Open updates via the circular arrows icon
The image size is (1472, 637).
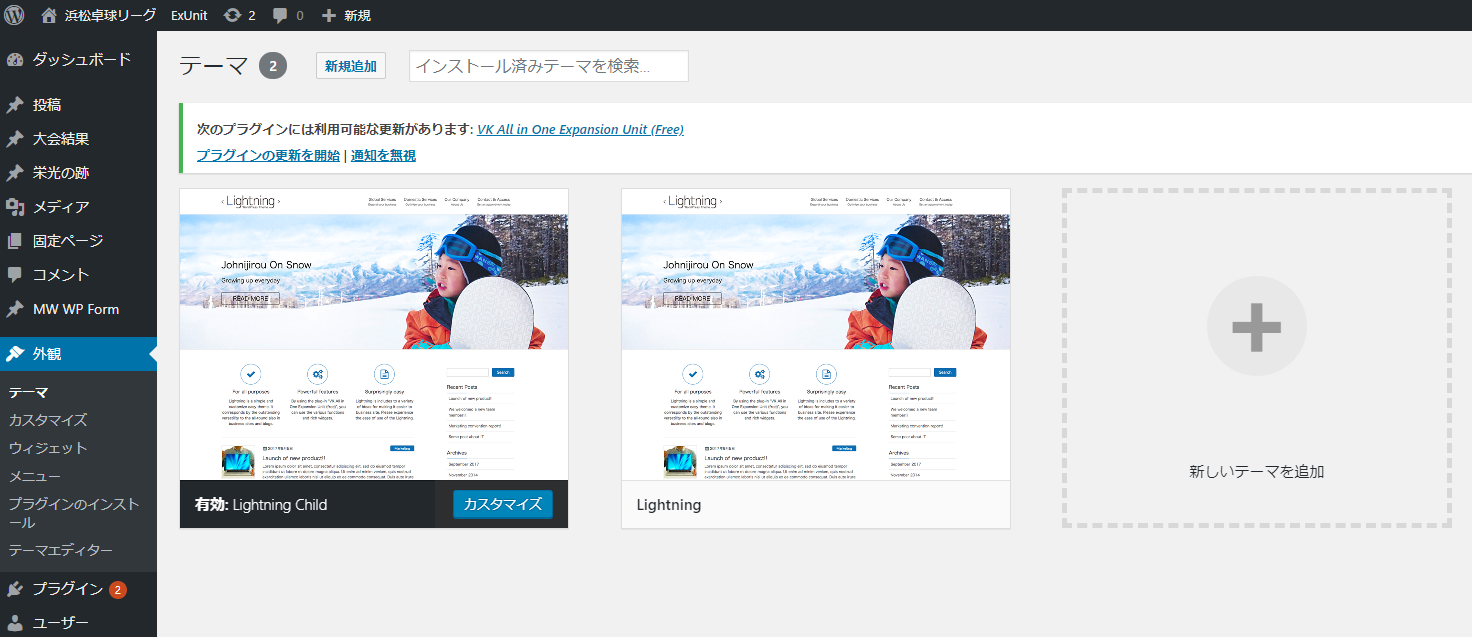(x=232, y=15)
